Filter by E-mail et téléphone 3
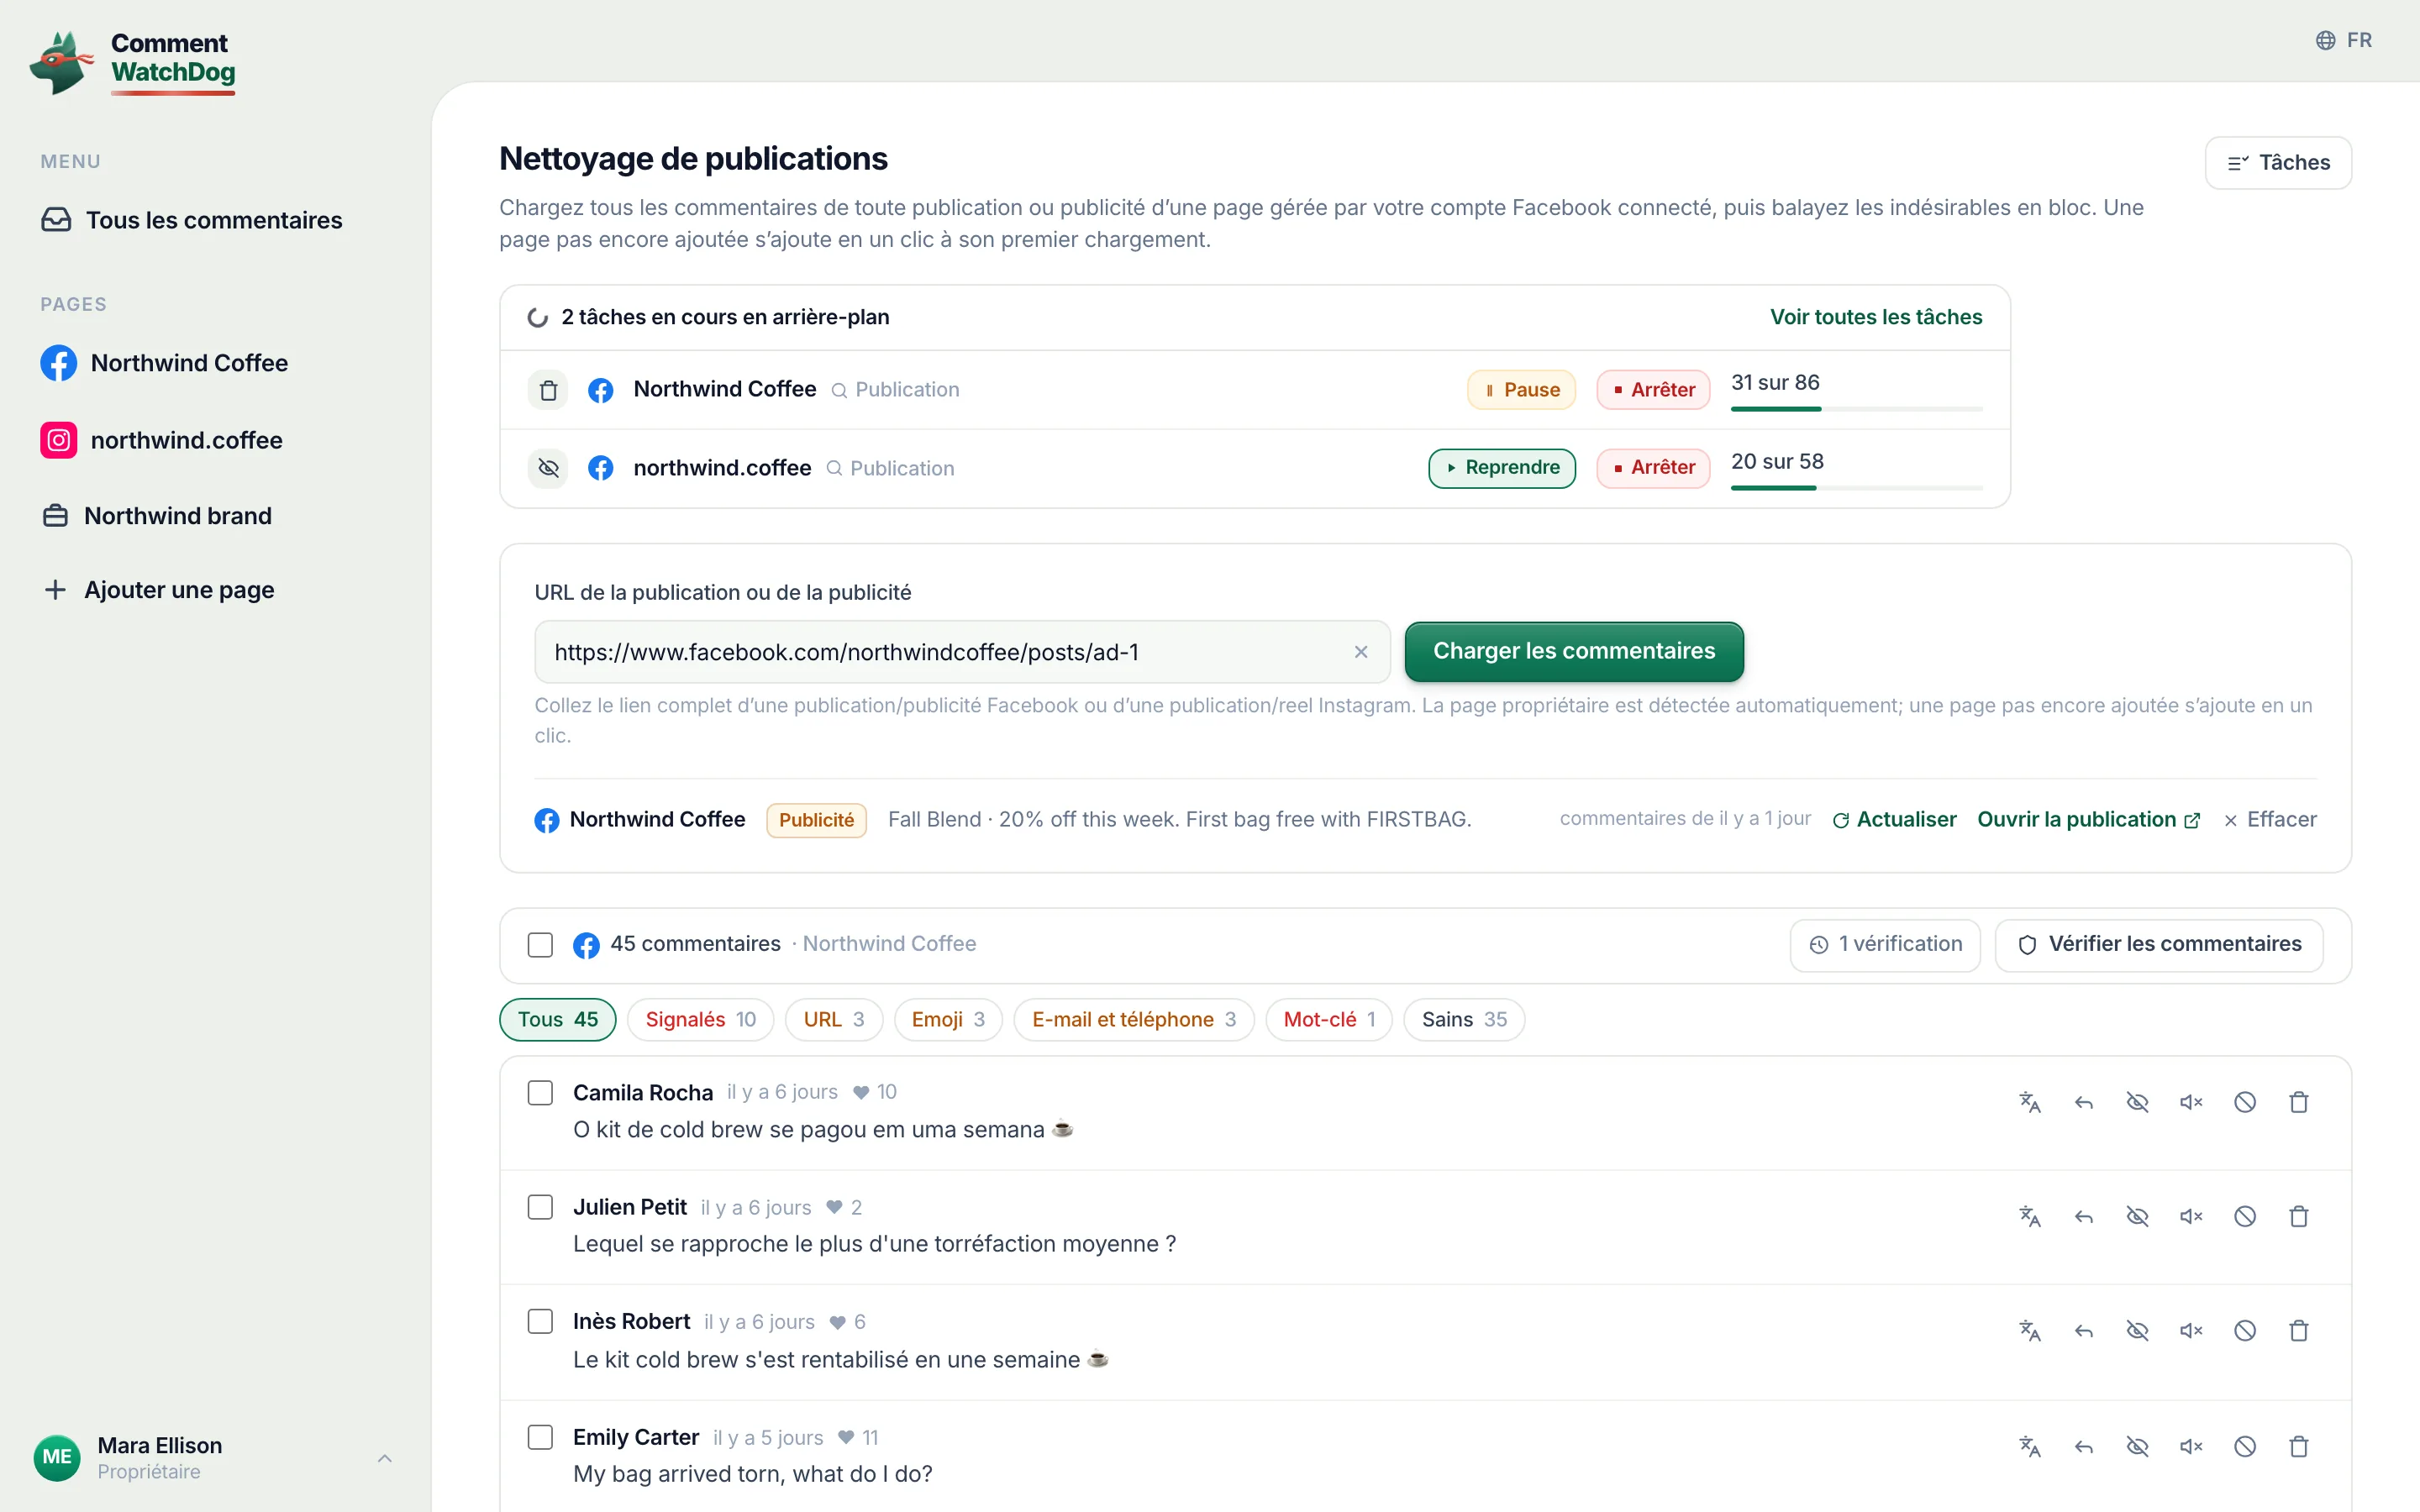2420x1512 pixels. (x=1134, y=1020)
